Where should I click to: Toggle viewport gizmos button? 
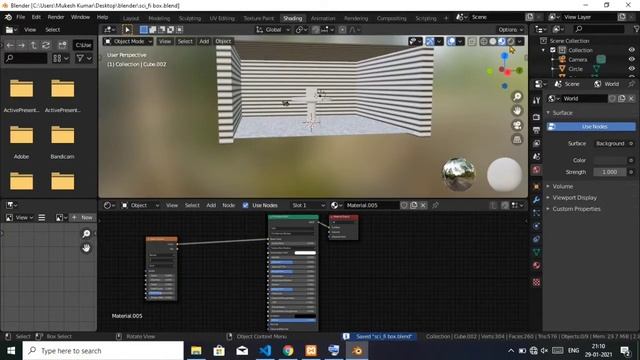(x=430, y=41)
